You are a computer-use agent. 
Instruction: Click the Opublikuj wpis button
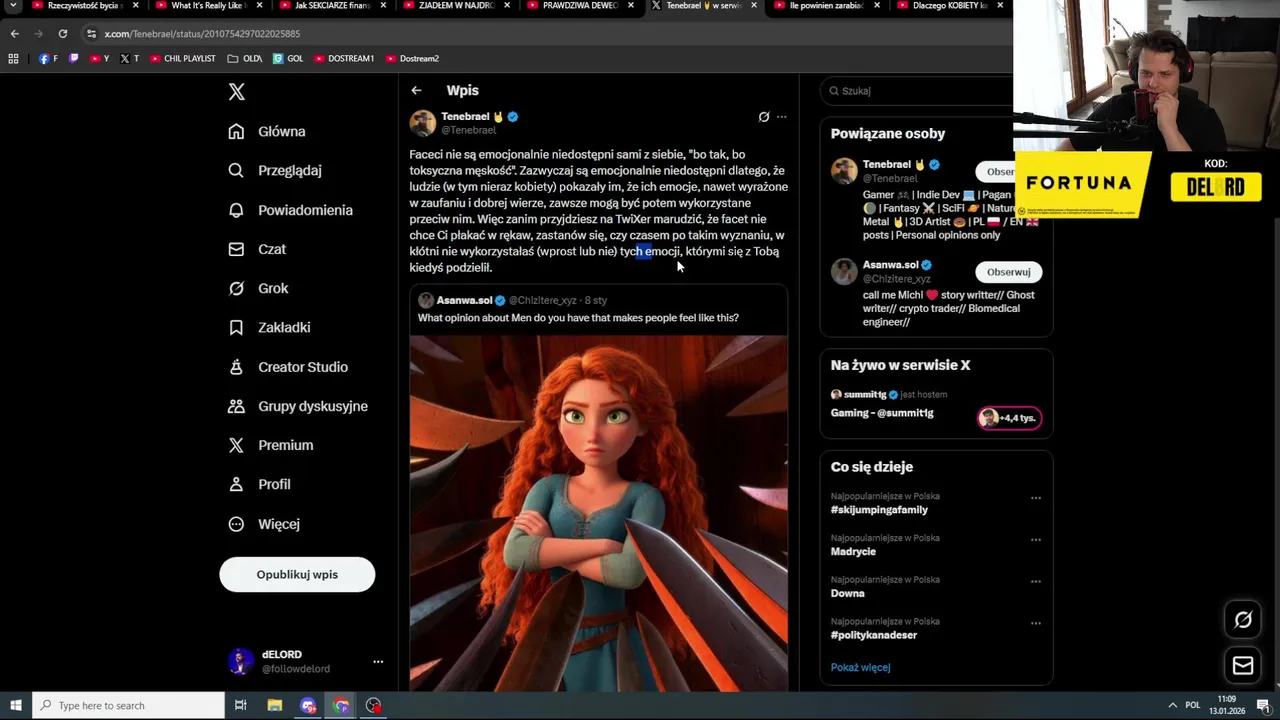pyautogui.click(x=297, y=574)
